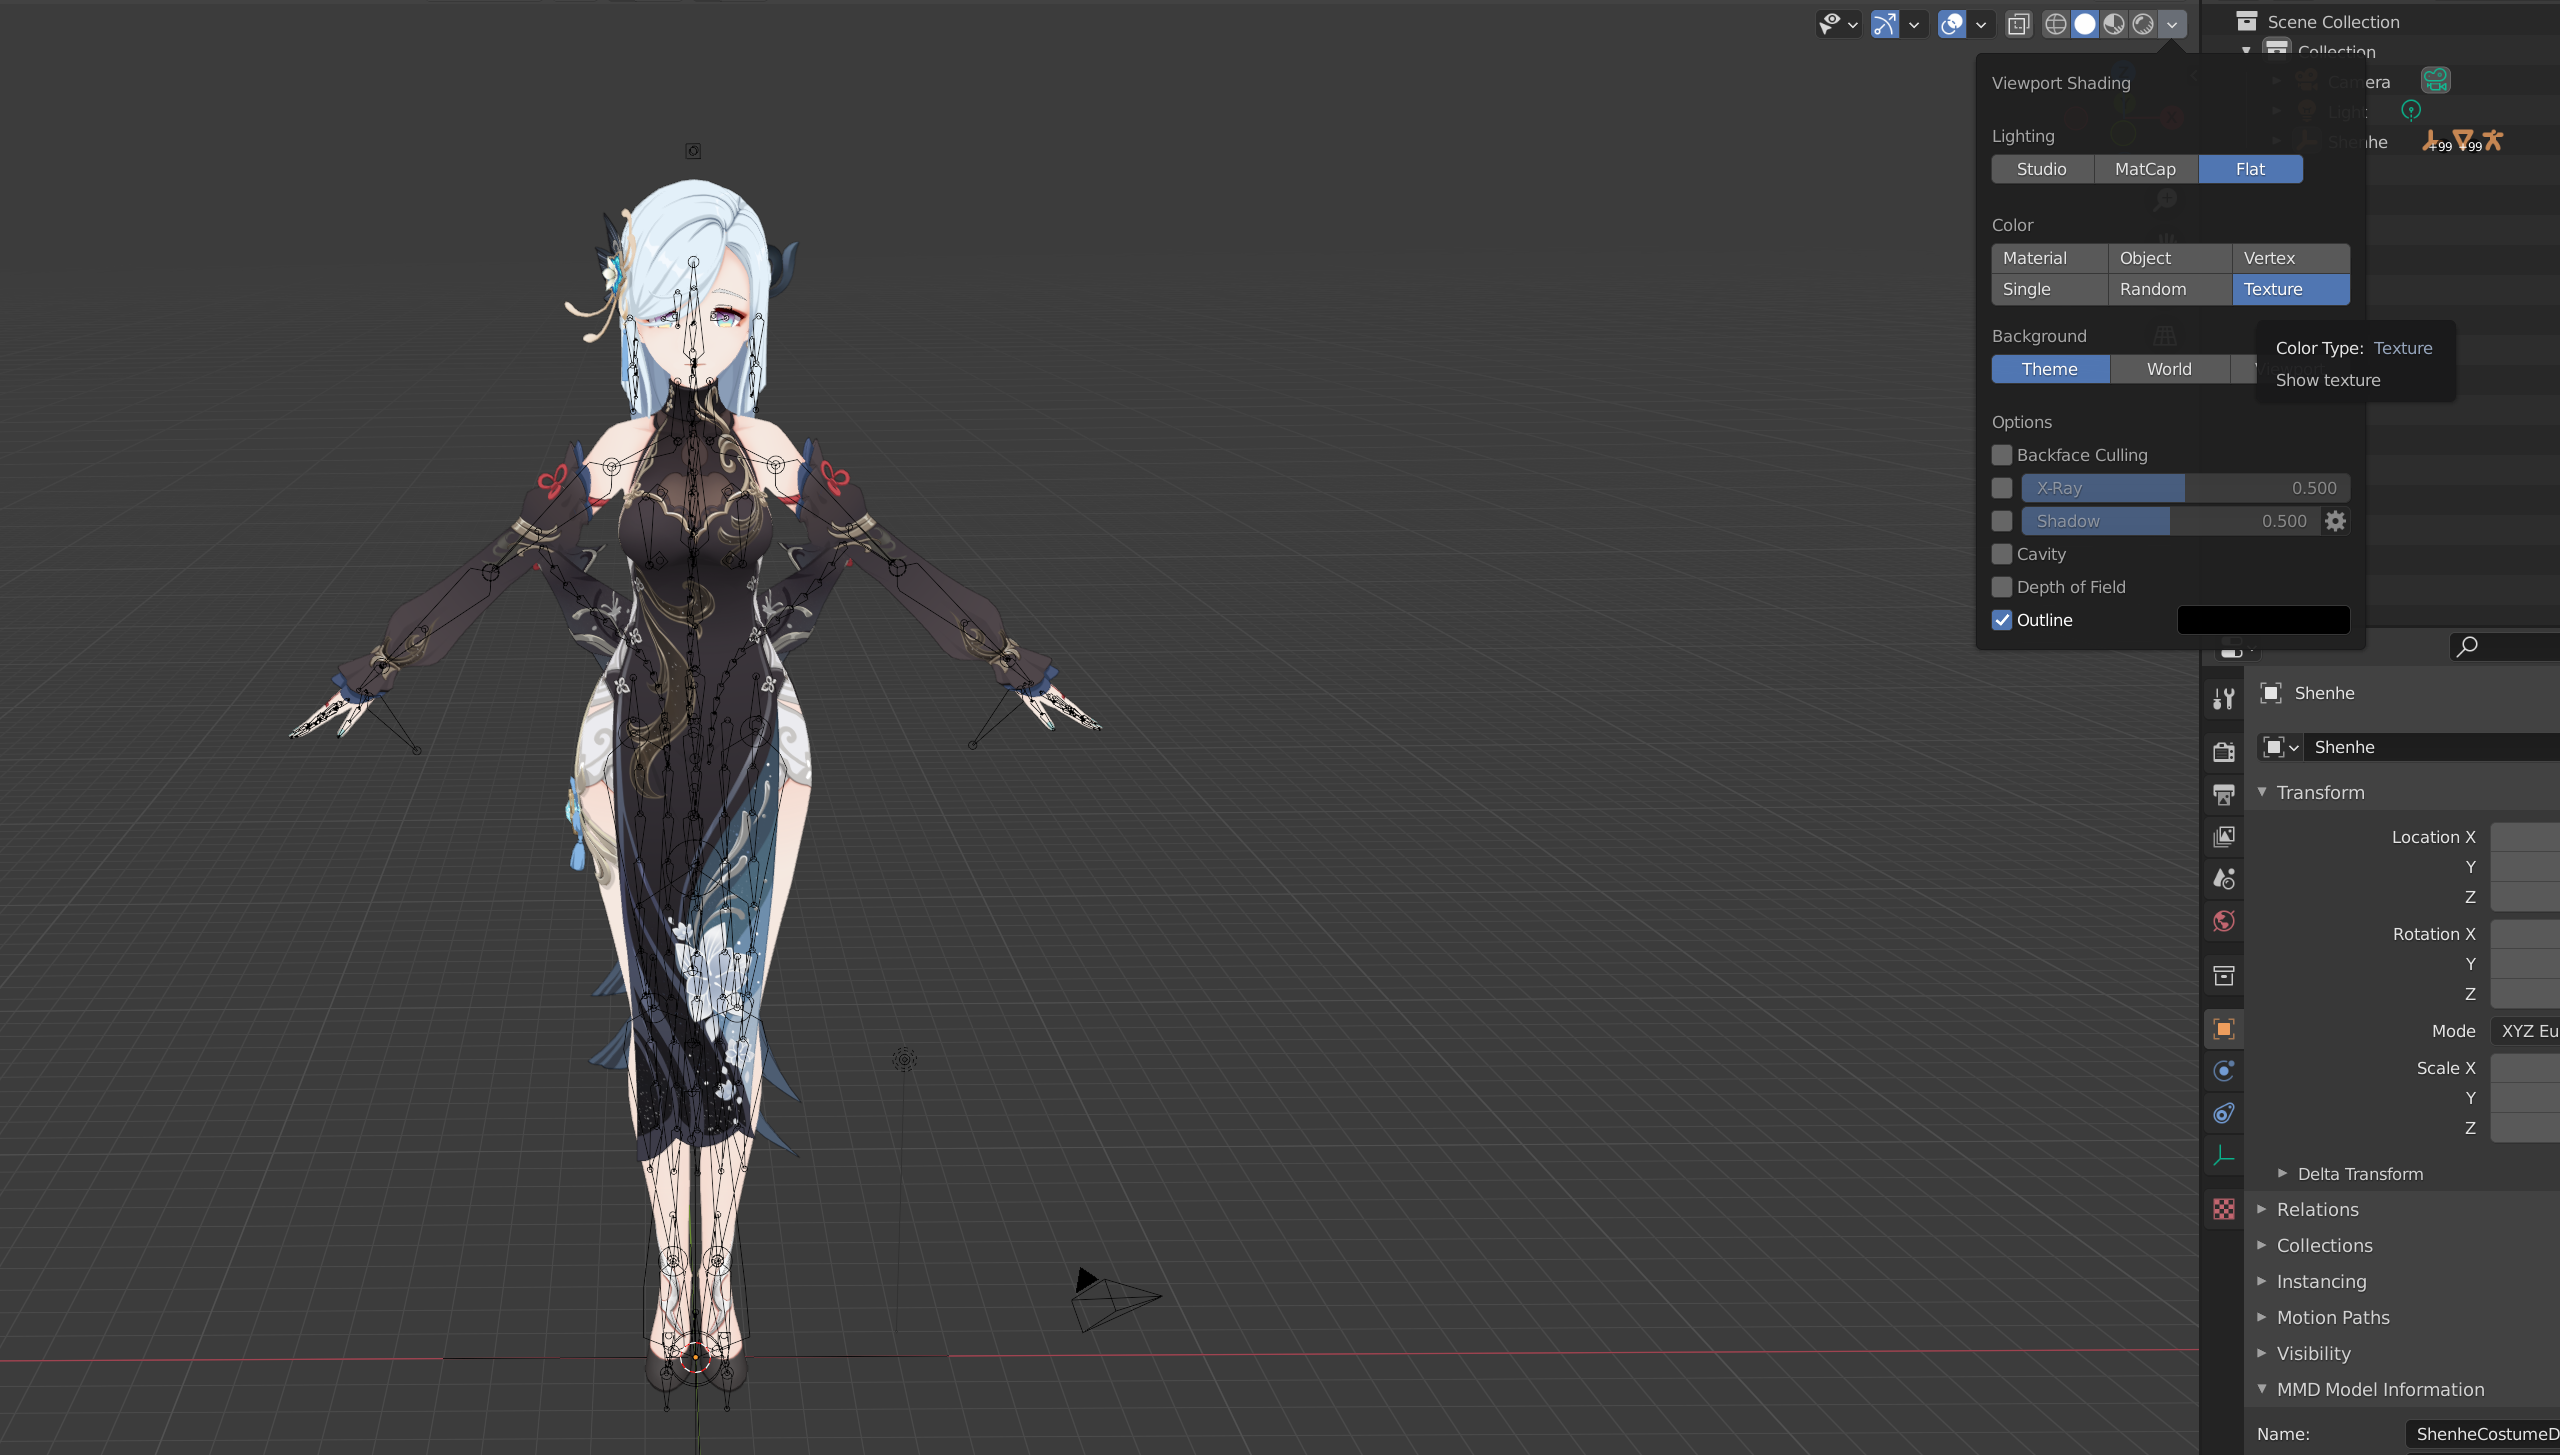Open the Tool properties tab
This screenshot has width=2560, height=1455.
click(2223, 699)
